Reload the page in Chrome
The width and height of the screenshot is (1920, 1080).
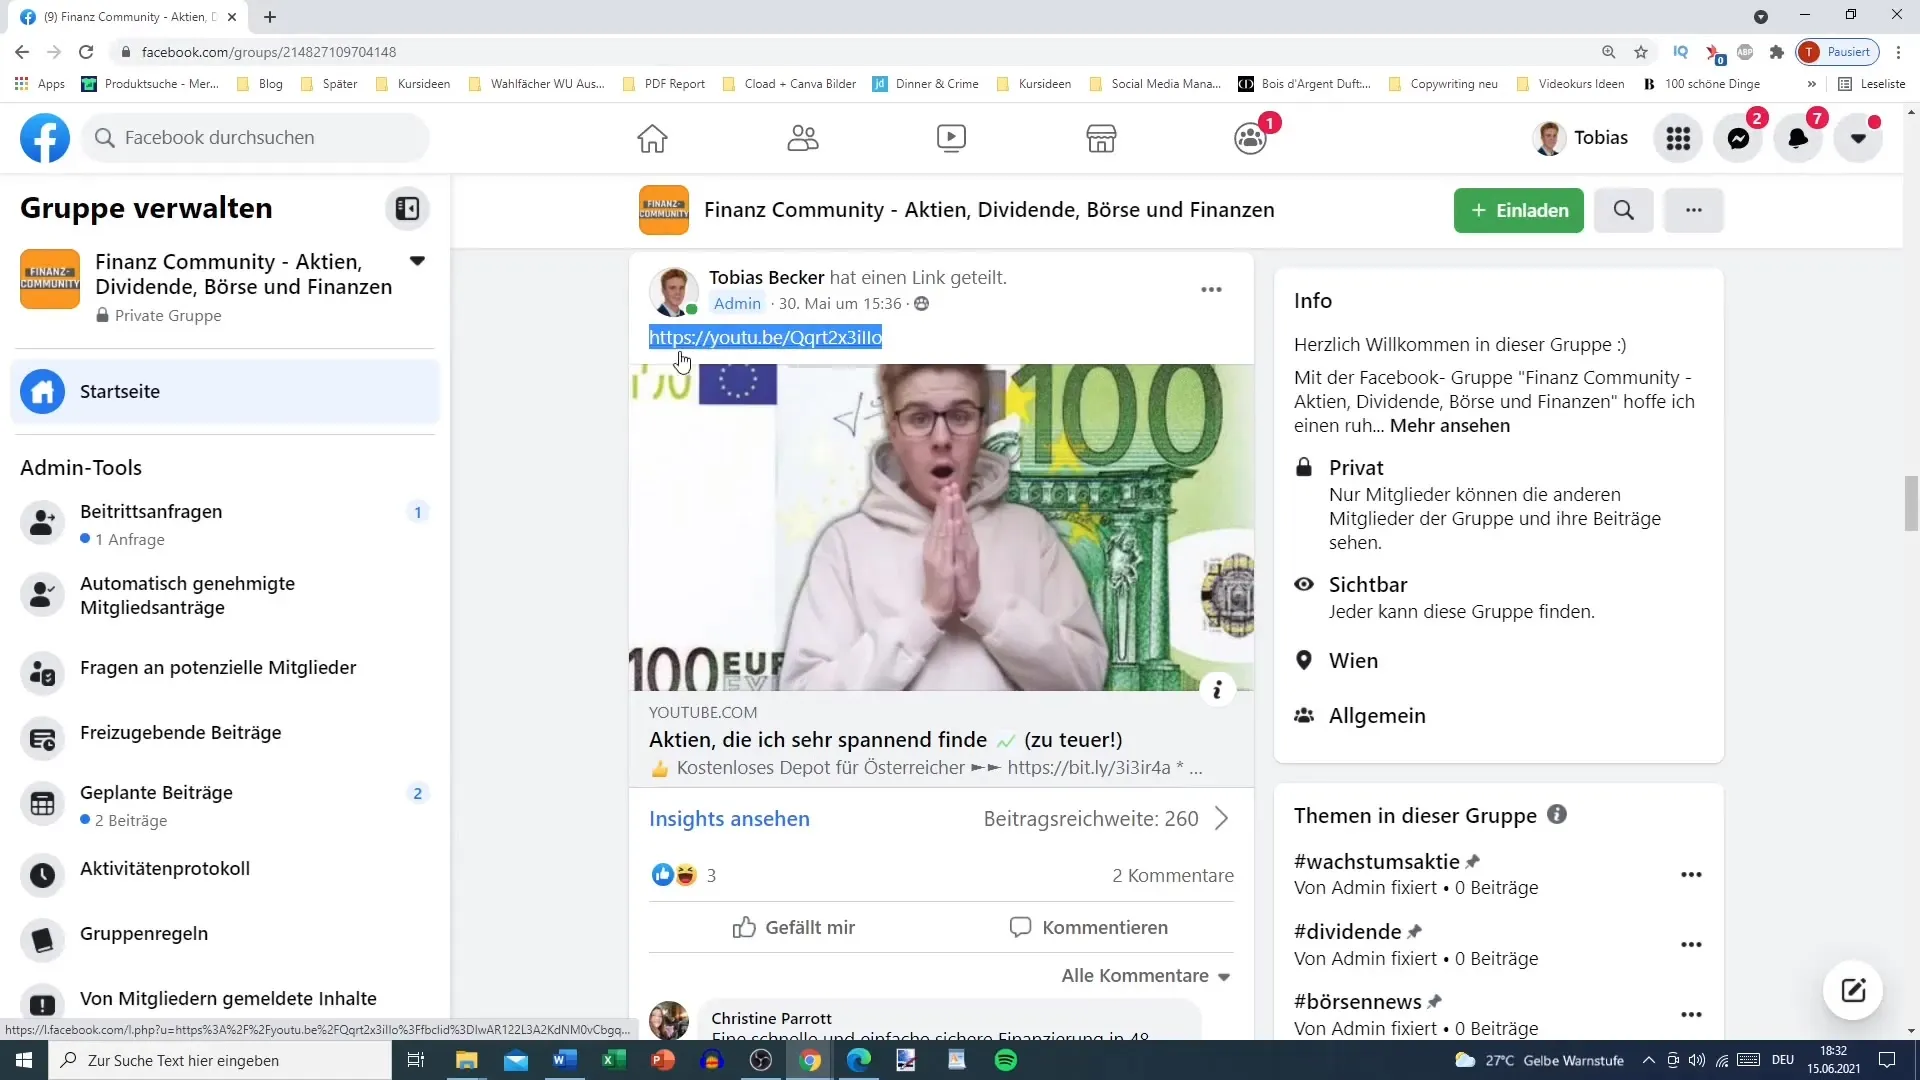point(86,52)
